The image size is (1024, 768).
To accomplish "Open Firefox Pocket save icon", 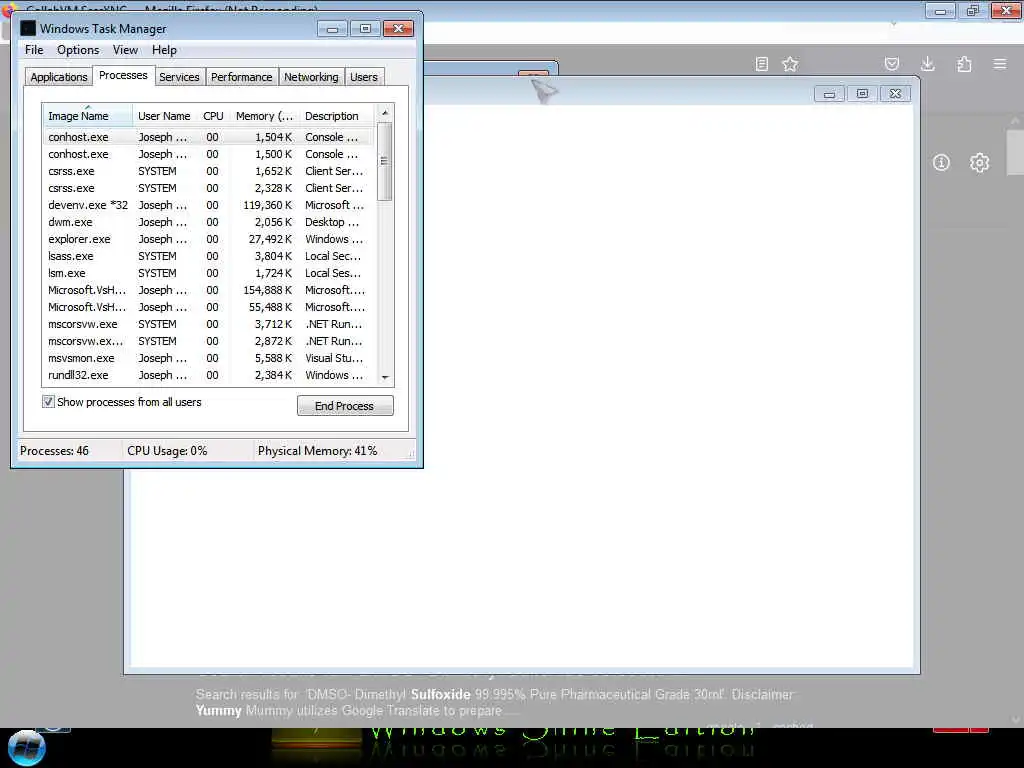I will (x=891, y=64).
